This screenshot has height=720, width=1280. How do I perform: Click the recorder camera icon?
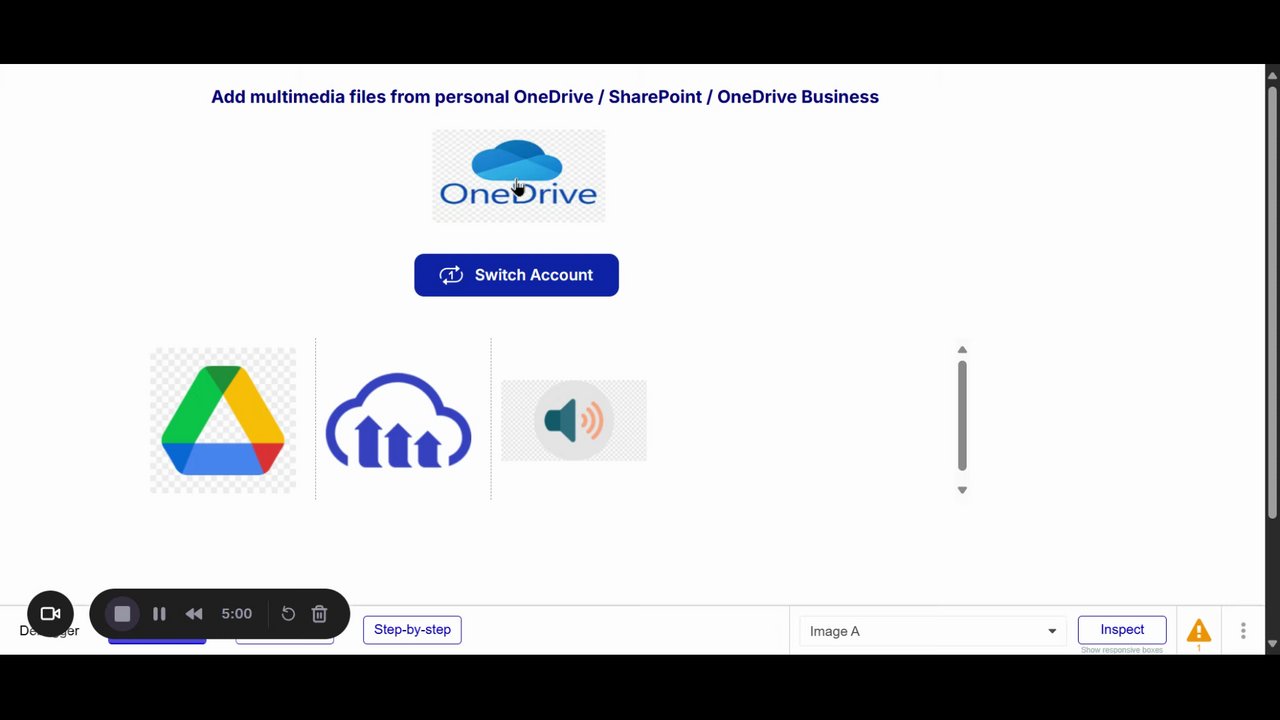click(50, 614)
